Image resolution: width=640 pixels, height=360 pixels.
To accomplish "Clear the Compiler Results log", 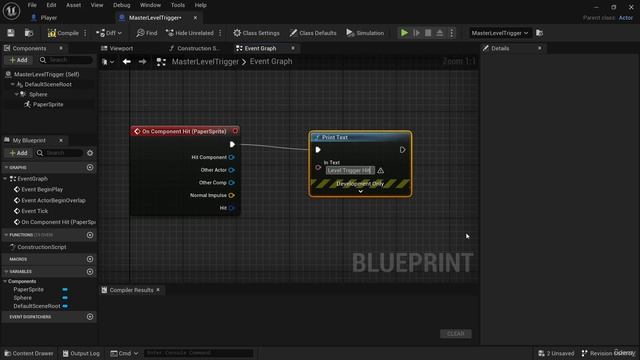I will tap(456, 334).
